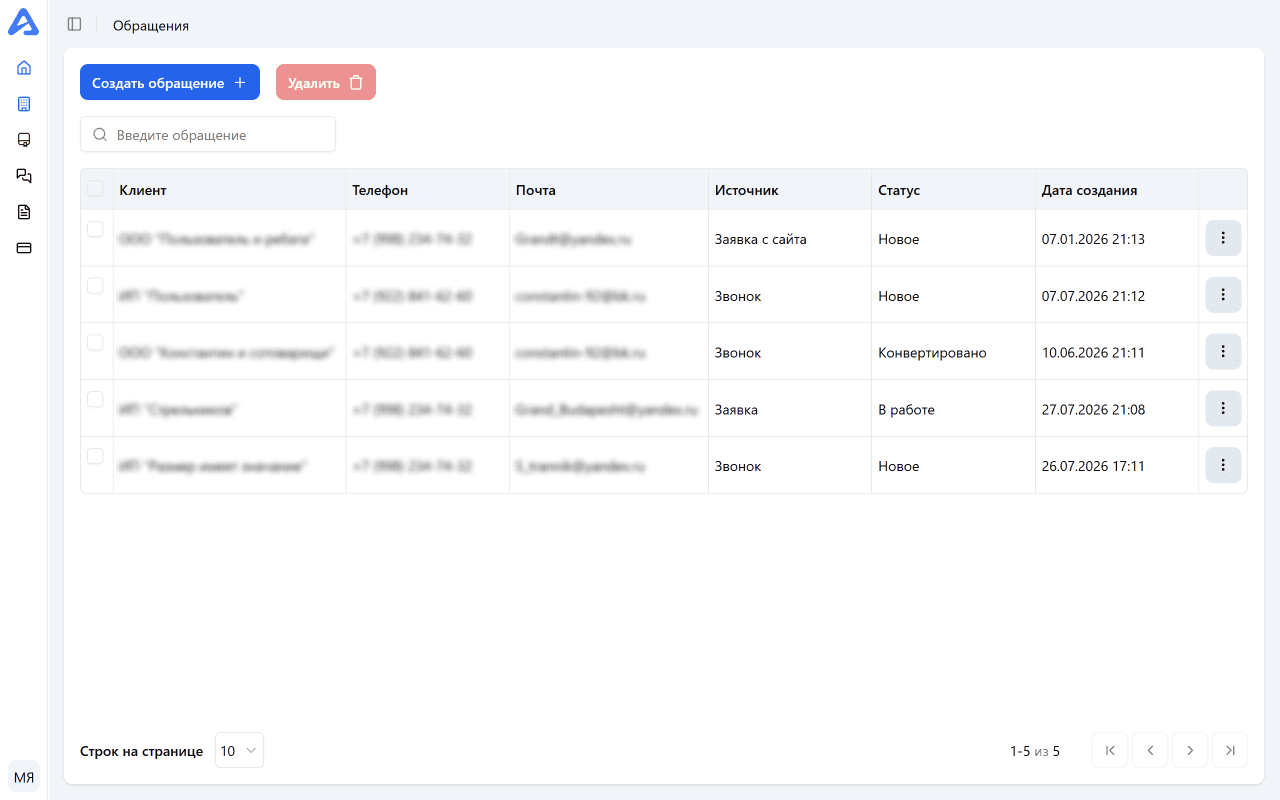This screenshot has width=1280, height=800.
Task: Open the chat bubbles icon in sidebar
Action: [24, 176]
